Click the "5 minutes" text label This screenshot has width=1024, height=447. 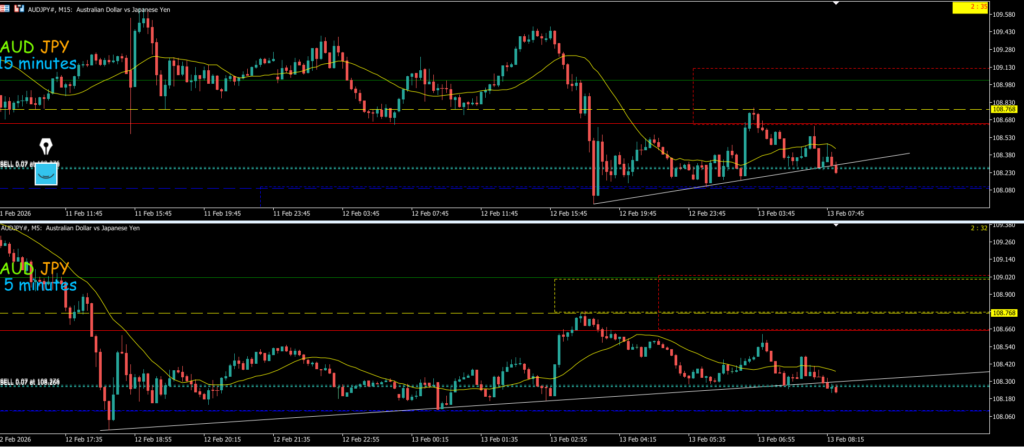(x=40, y=285)
